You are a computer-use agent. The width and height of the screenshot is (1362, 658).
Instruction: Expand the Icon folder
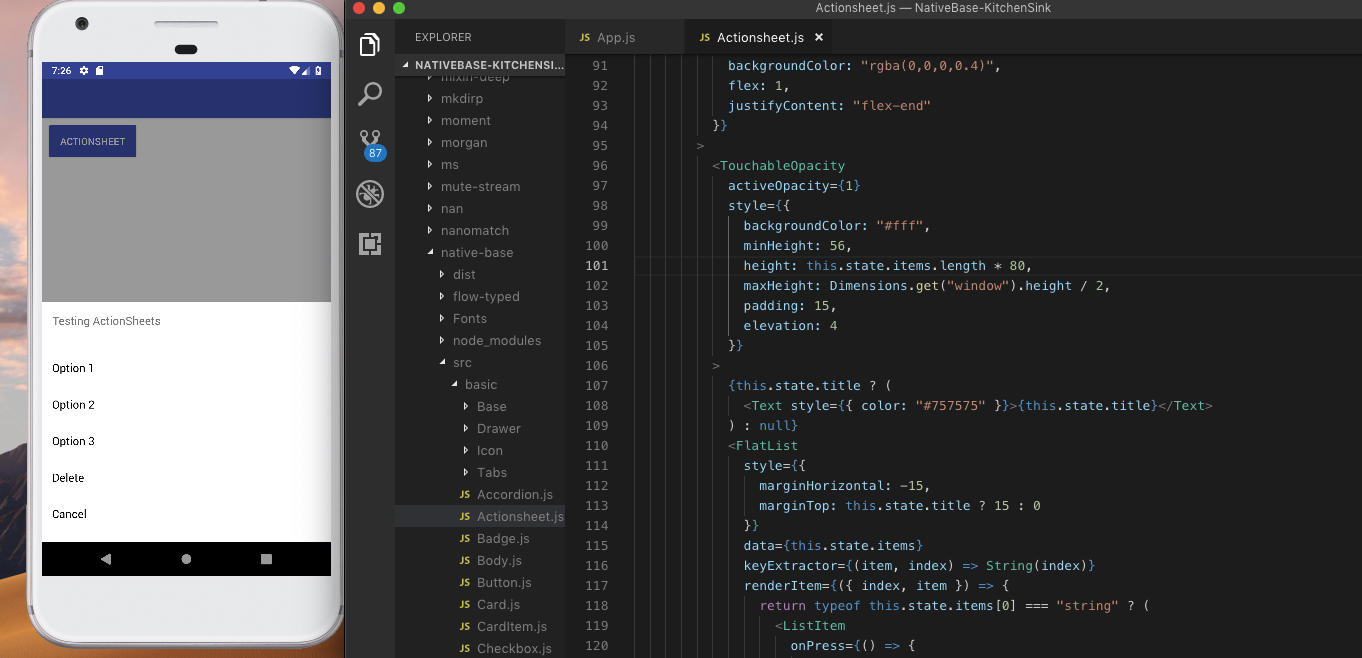tap(489, 451)
